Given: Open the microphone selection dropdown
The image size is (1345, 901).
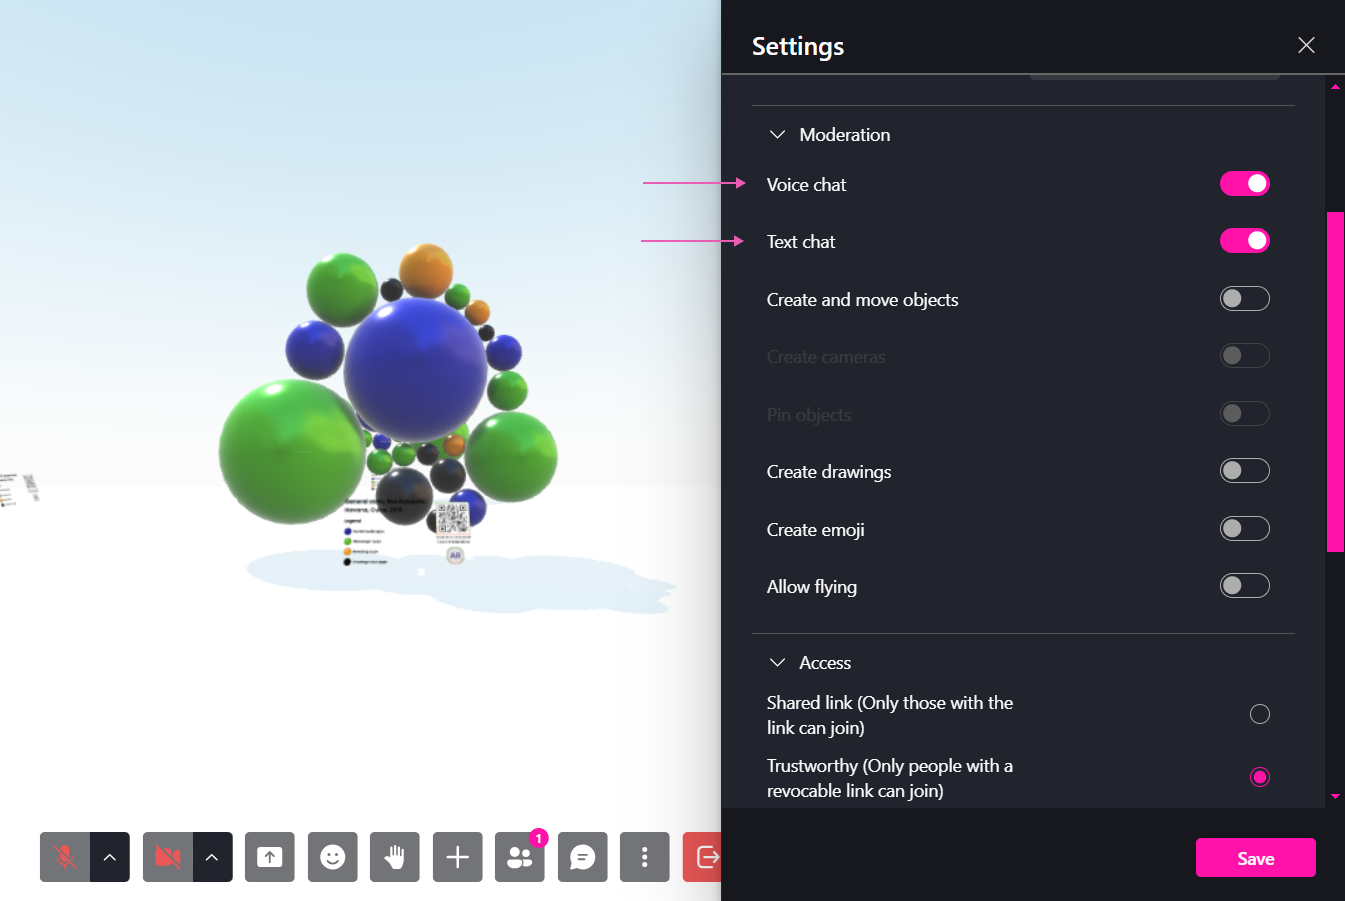Looking at the screenshot, I should 110,857.
